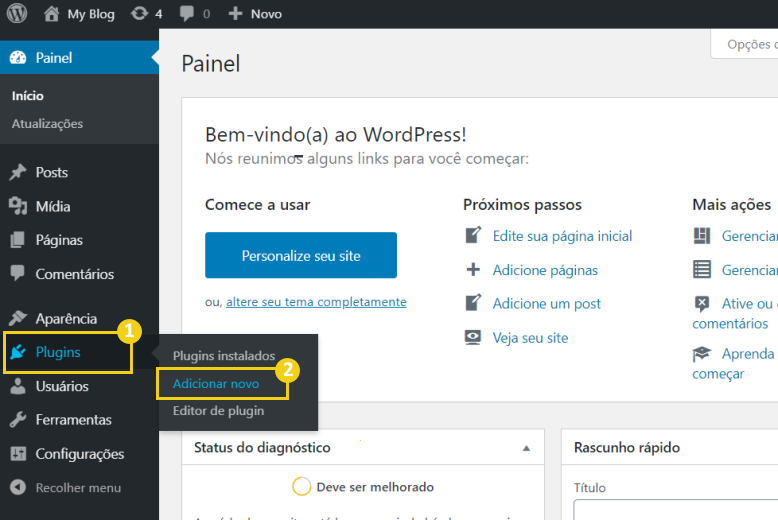Open Editor de plugin from flyout
This screenshot has height=520, width=778.
click(218, 411)
